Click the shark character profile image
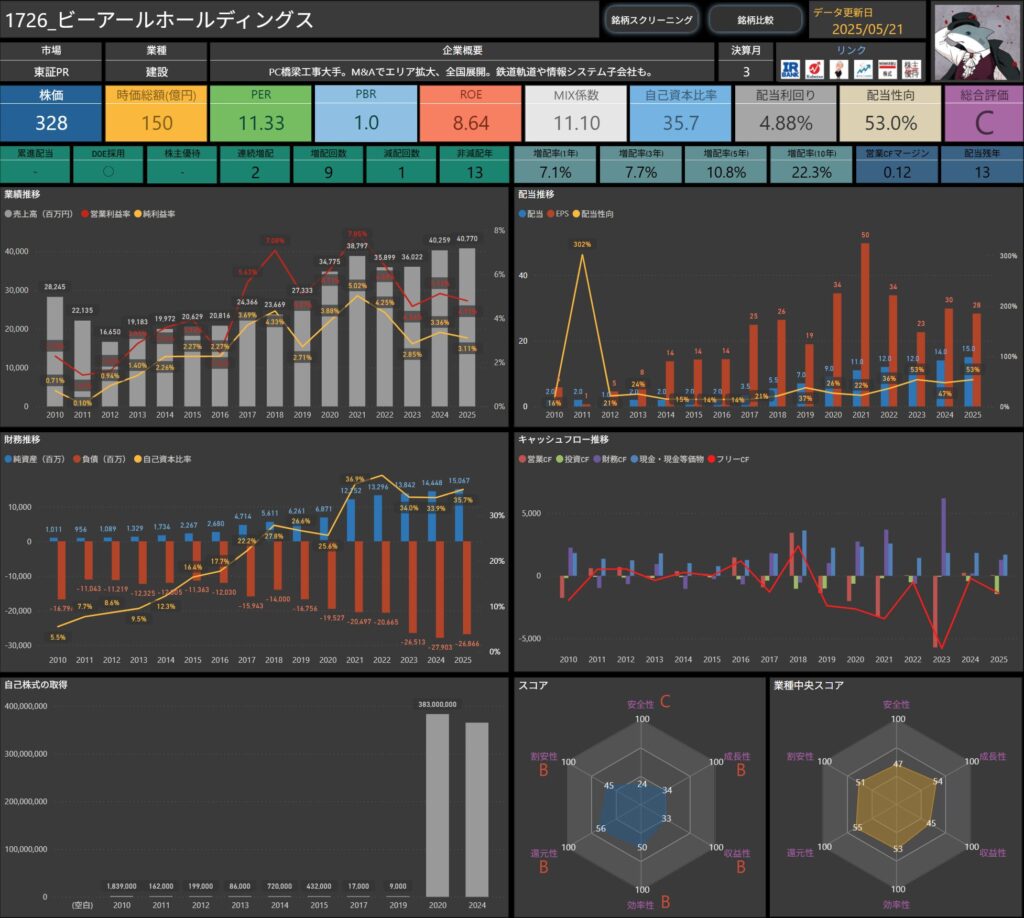 click(x=977, y=42)
